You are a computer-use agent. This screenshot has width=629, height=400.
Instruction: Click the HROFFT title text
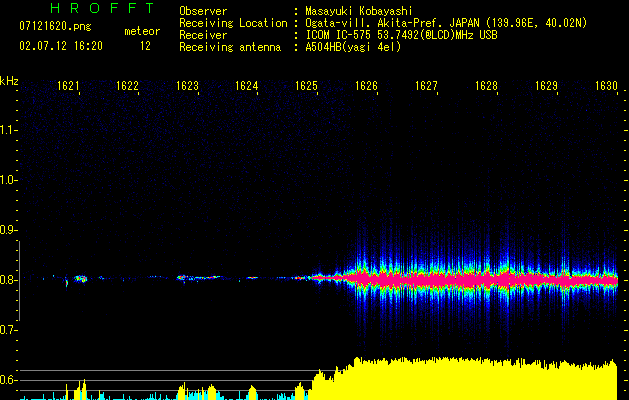tap(103, 8)
